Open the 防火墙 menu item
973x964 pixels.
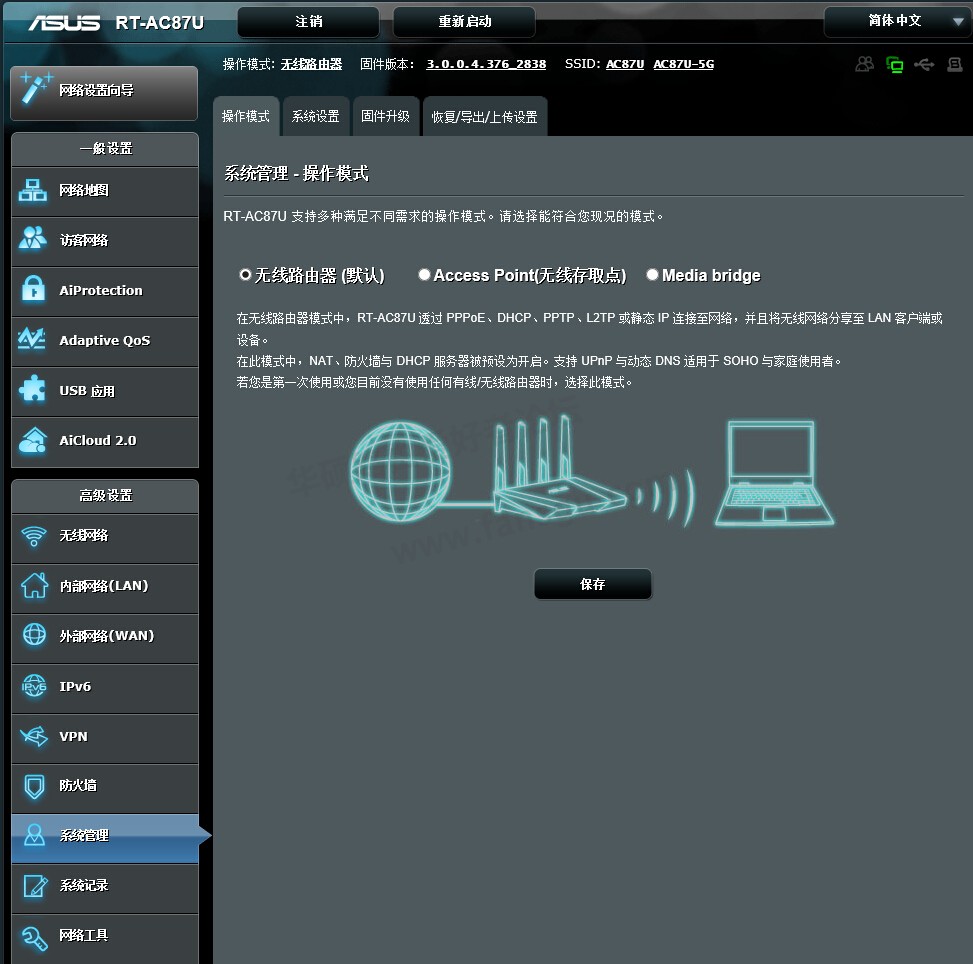point(105,788)
